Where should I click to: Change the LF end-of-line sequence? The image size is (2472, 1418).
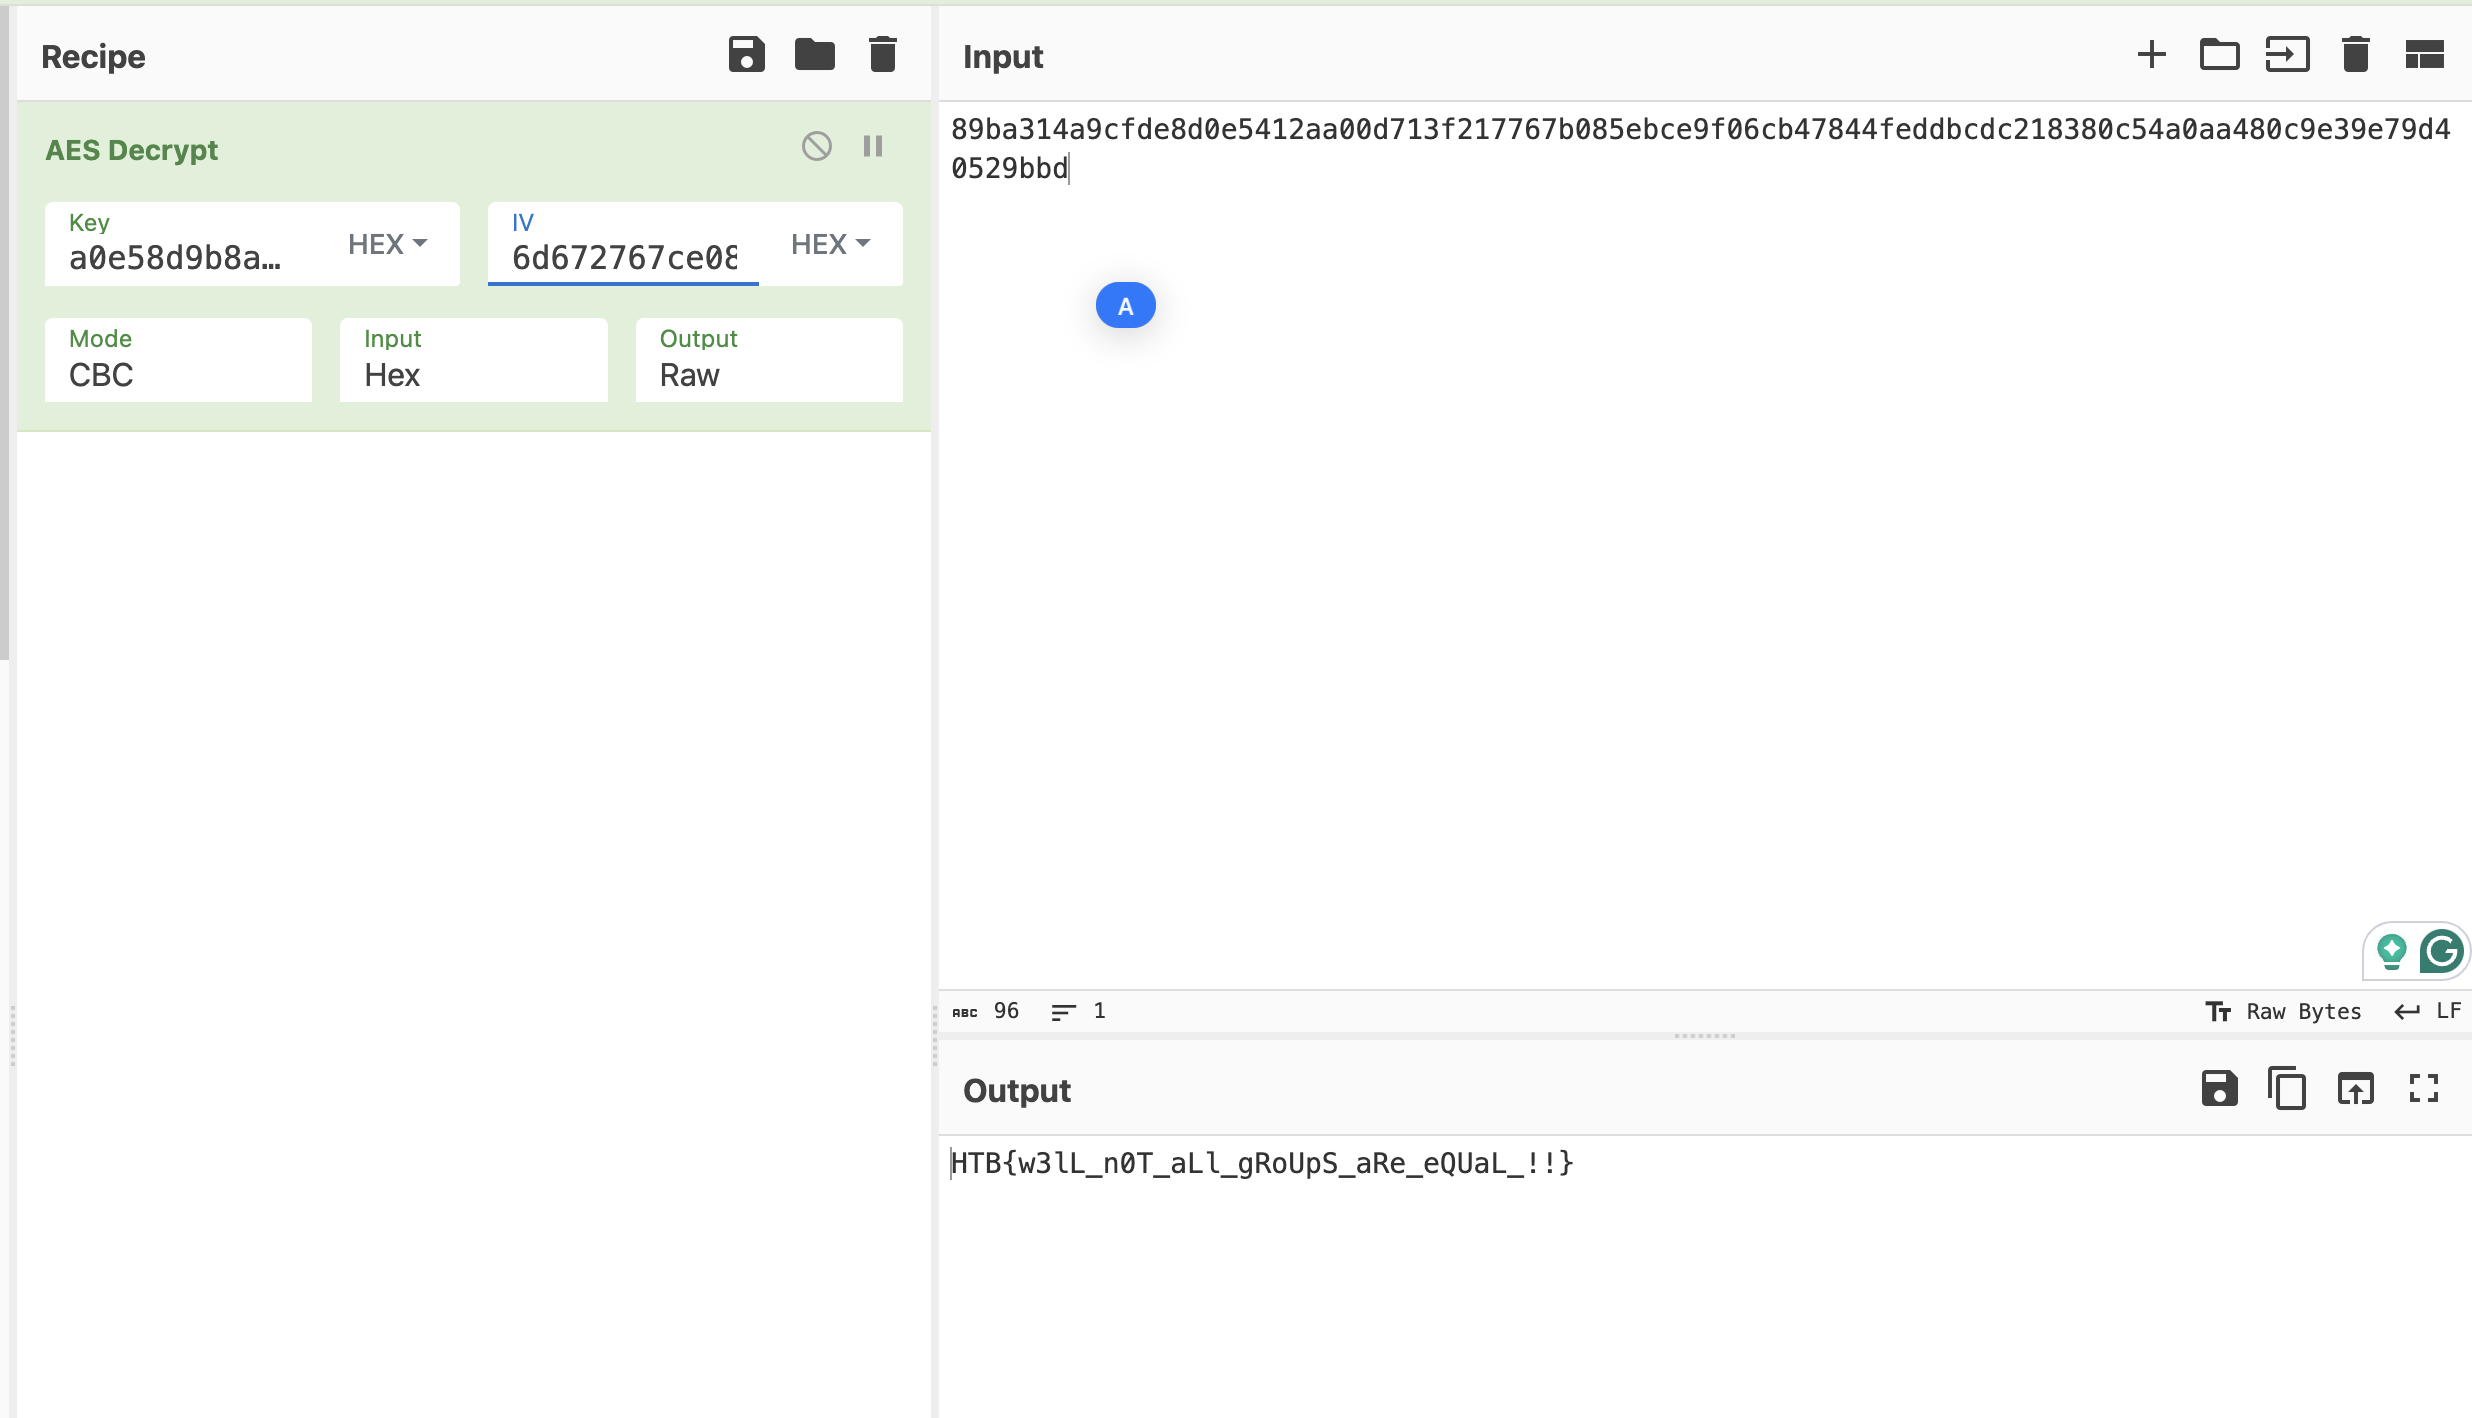tap(2428, 1011)
